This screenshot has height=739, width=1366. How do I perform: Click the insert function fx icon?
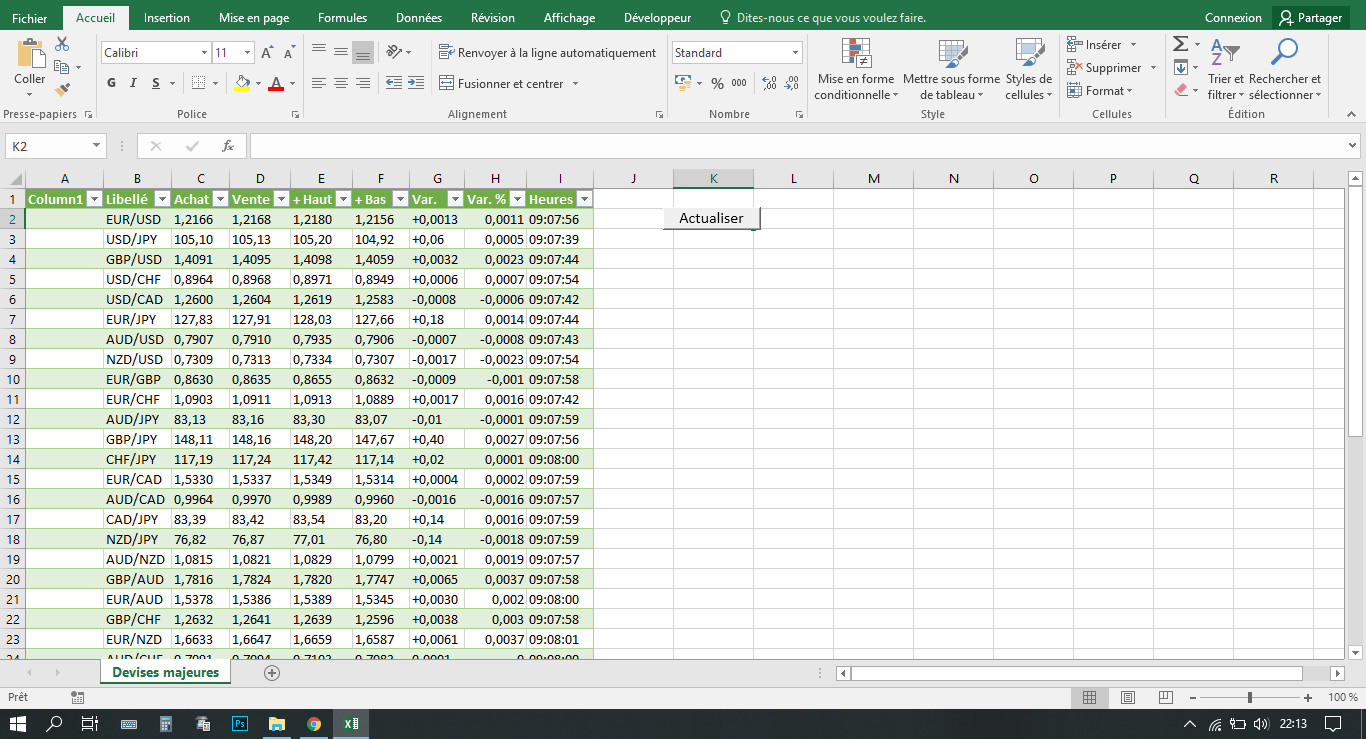[228, 146]
